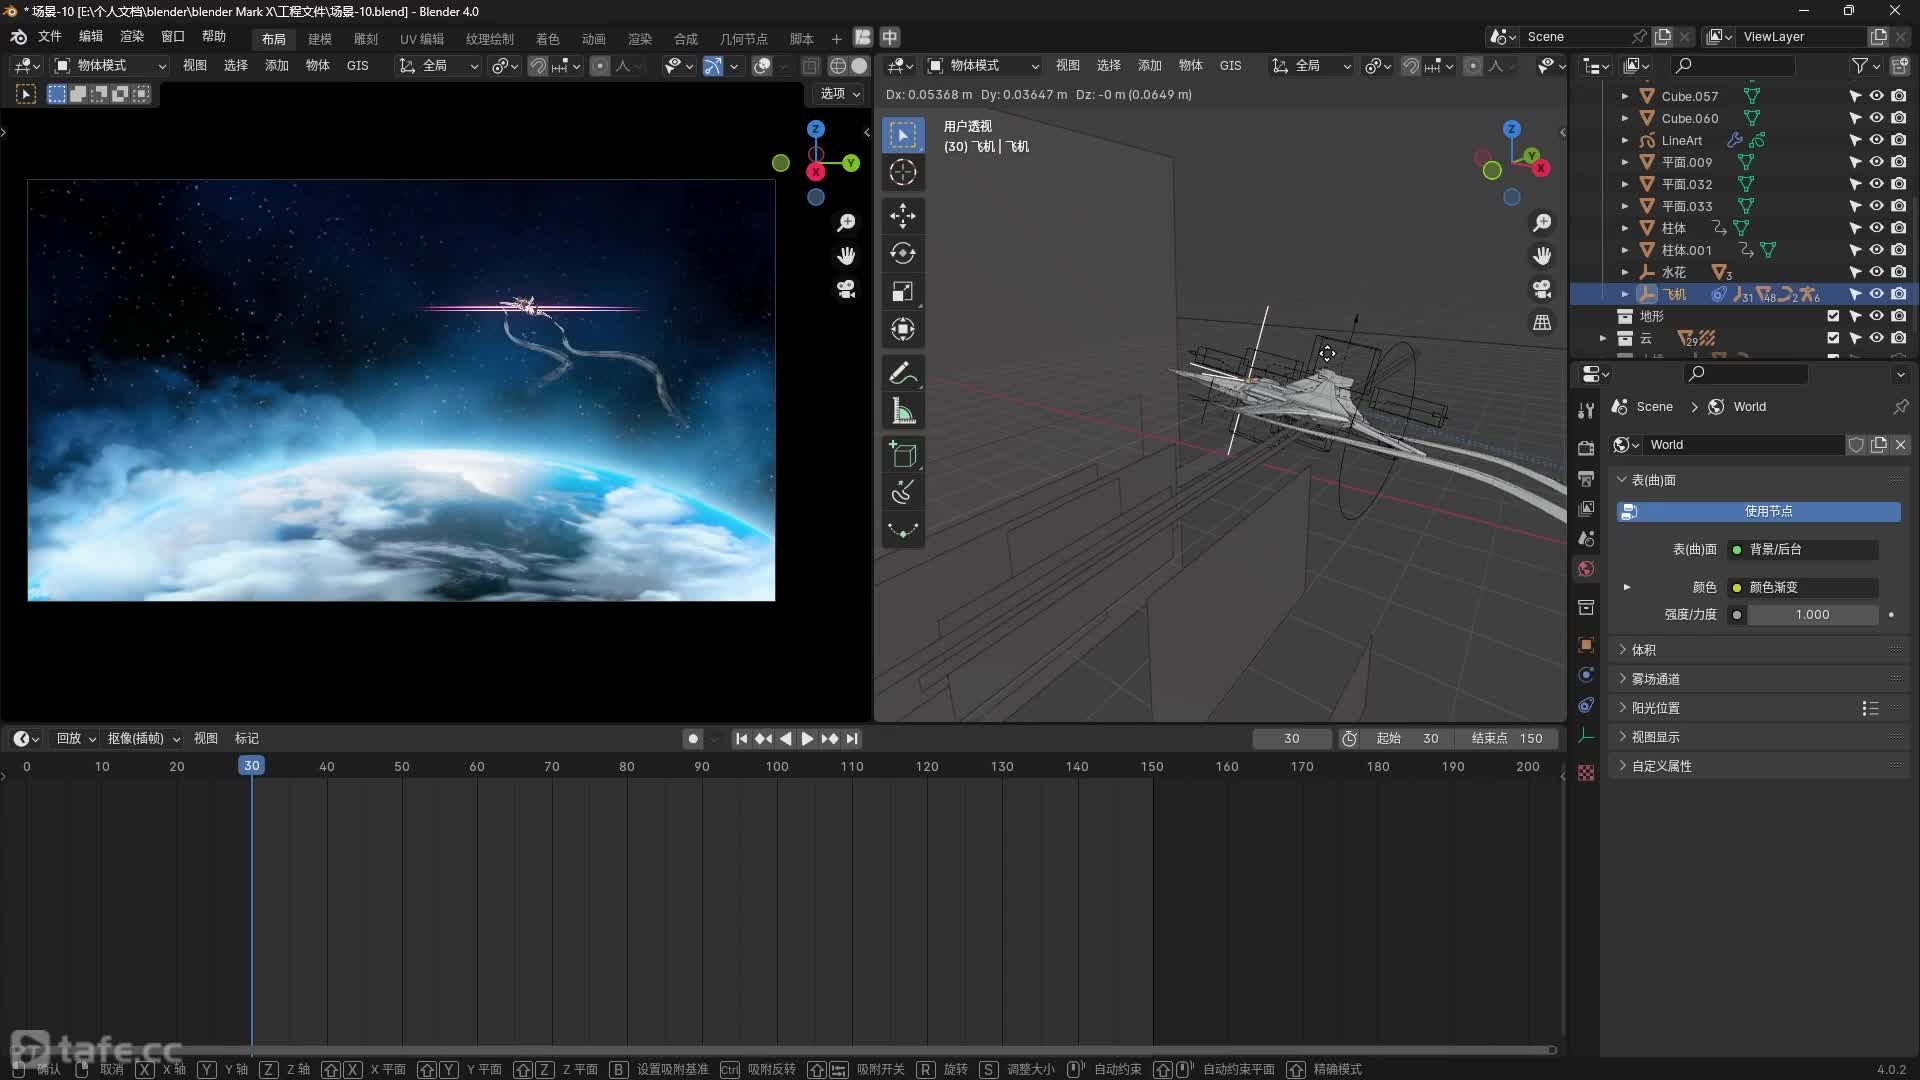
Task: Click the pan hand icon in right viewport
Action: pos(1543,256)
